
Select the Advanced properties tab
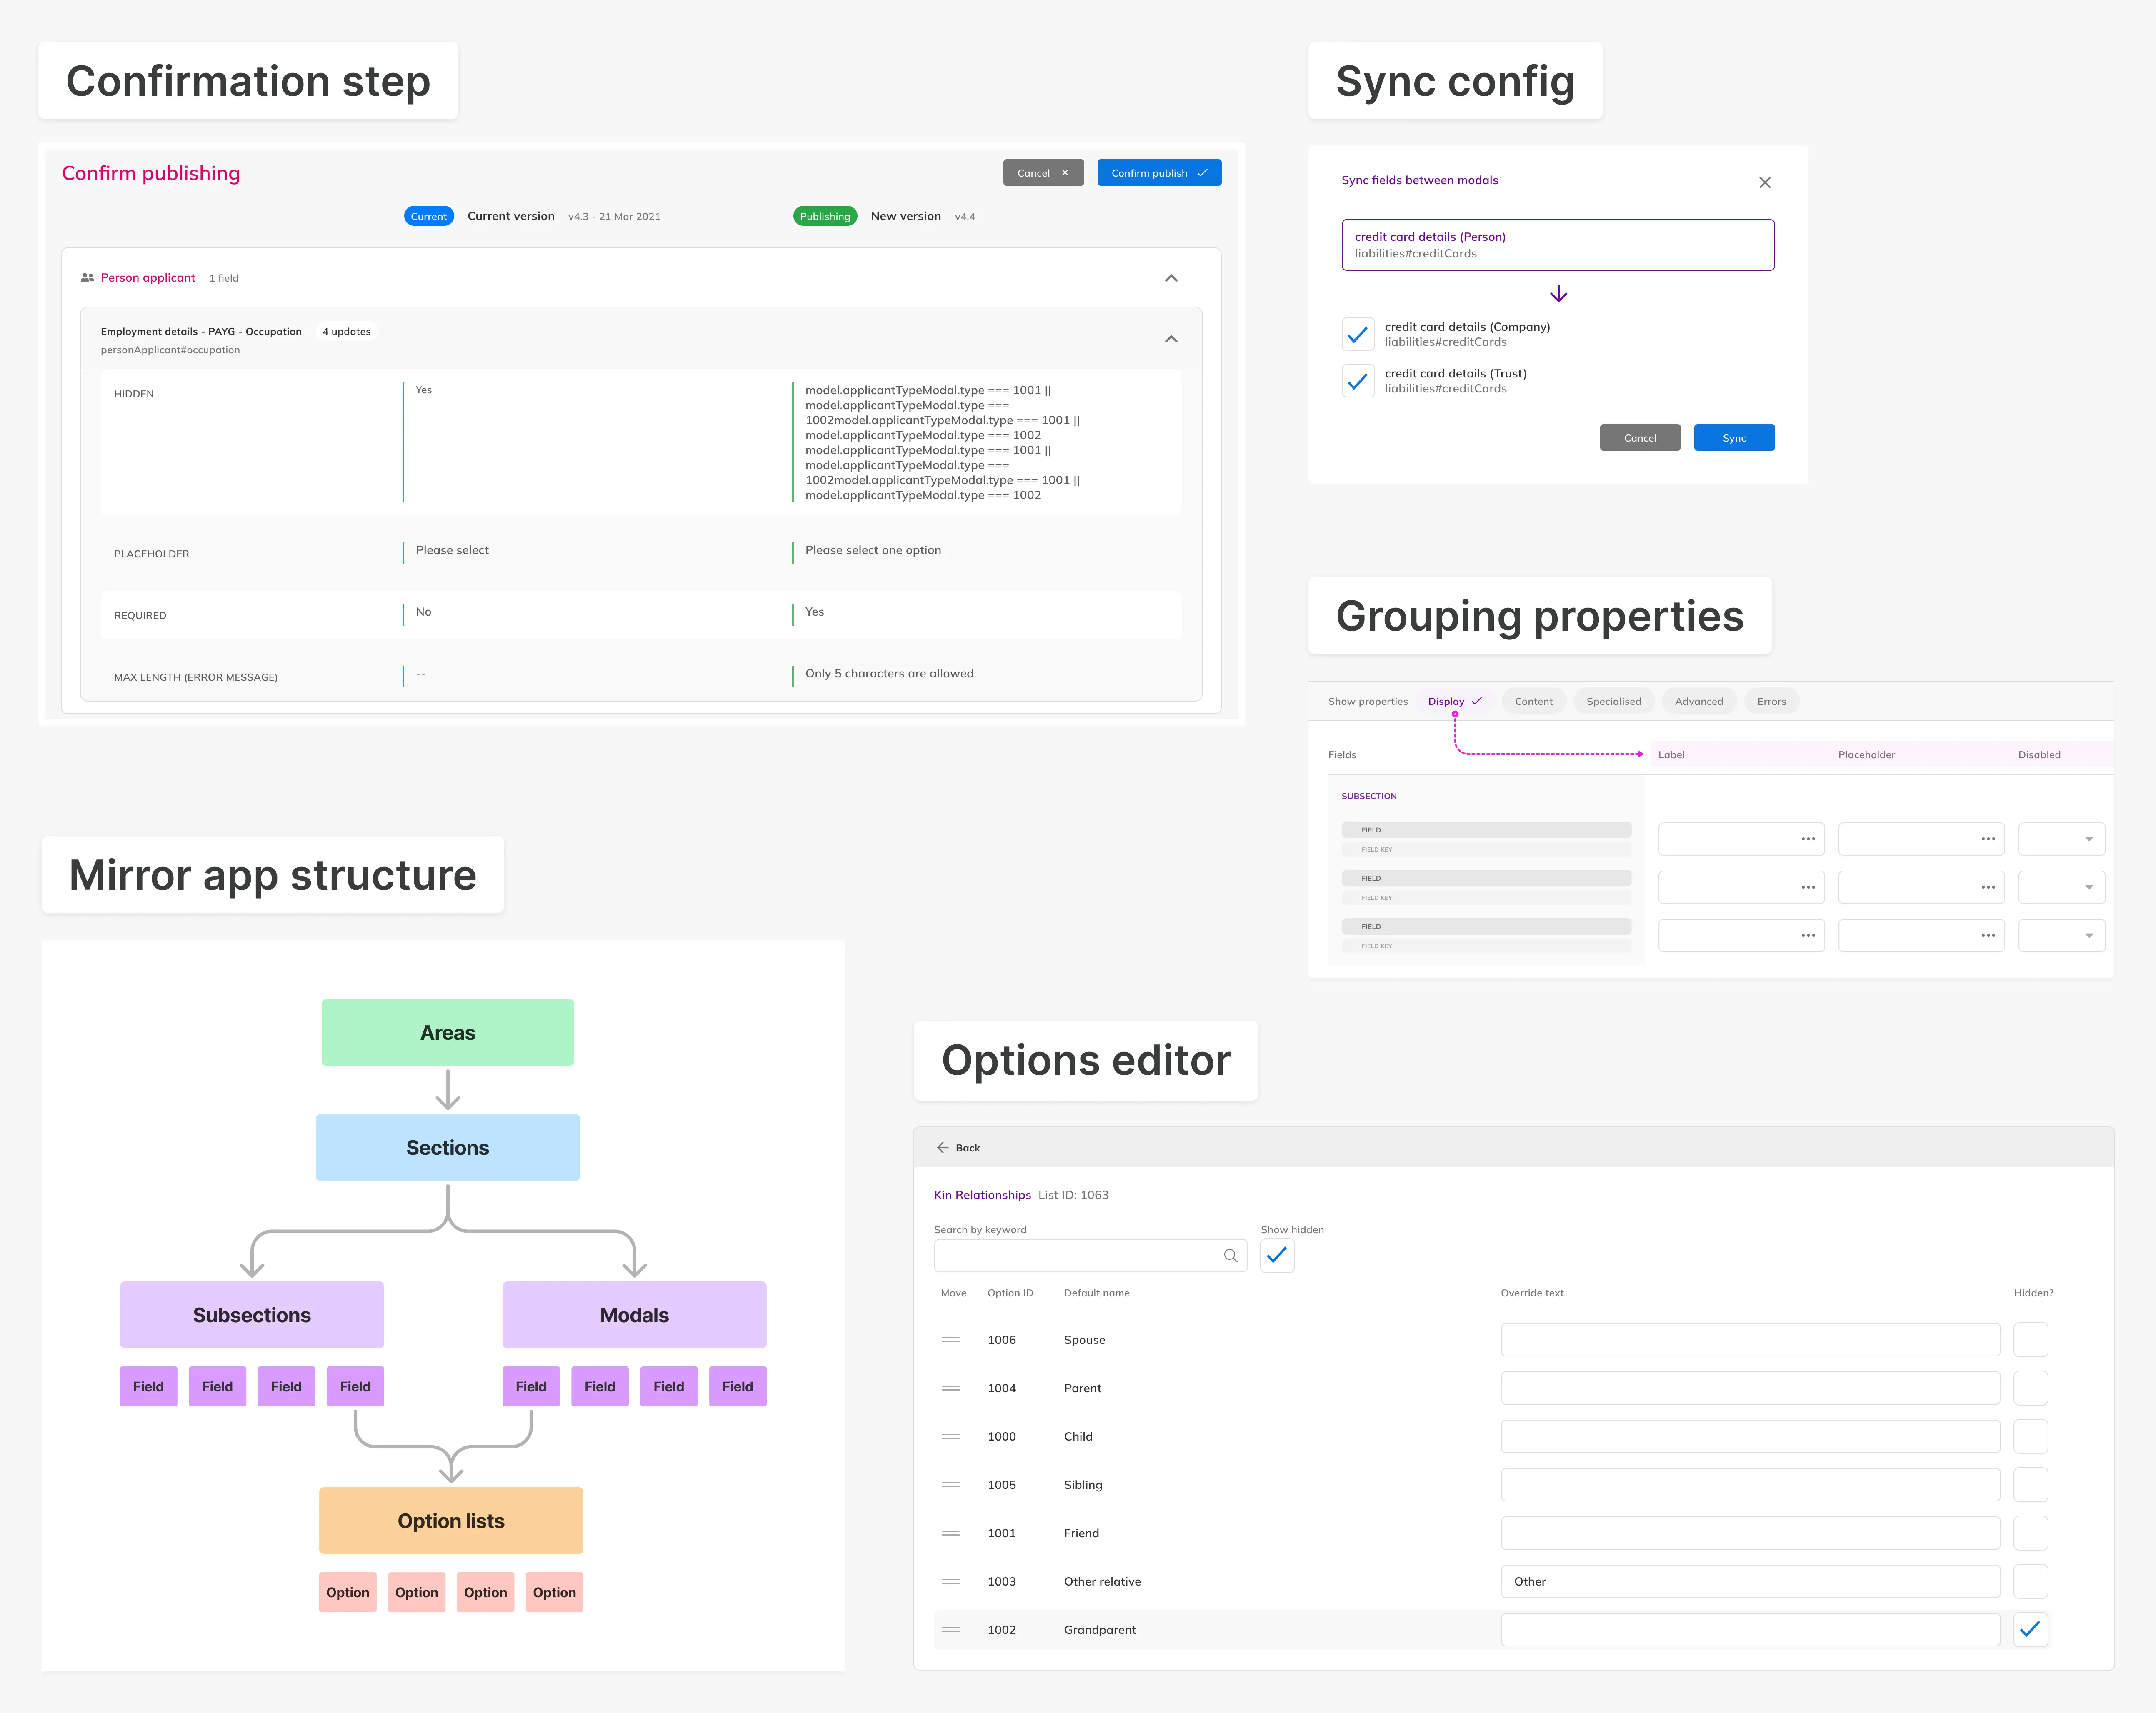(1698, 701)
